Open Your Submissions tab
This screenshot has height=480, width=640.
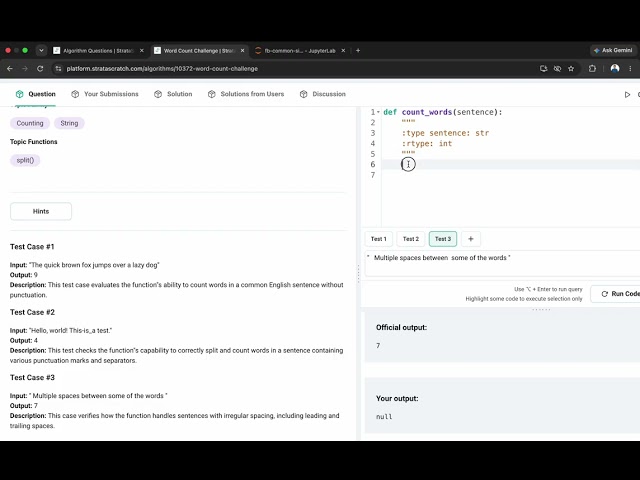[x=105, y=94]
